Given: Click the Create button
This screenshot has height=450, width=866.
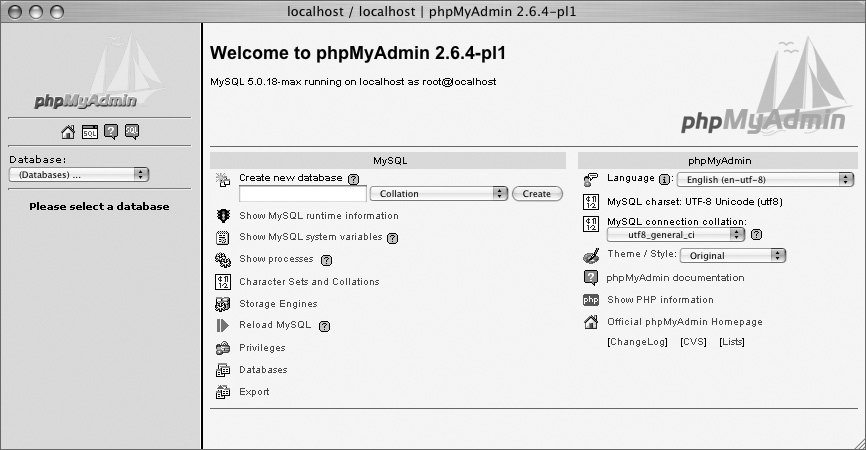Looking at the screenshot, I should 537,194.
